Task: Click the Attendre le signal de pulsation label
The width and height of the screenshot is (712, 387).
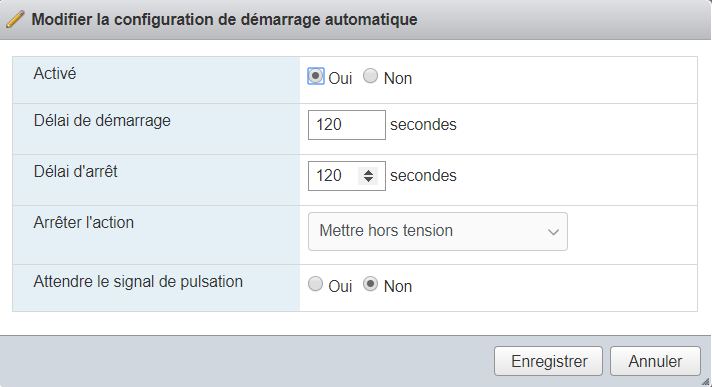Action: [x=138, y=282]
